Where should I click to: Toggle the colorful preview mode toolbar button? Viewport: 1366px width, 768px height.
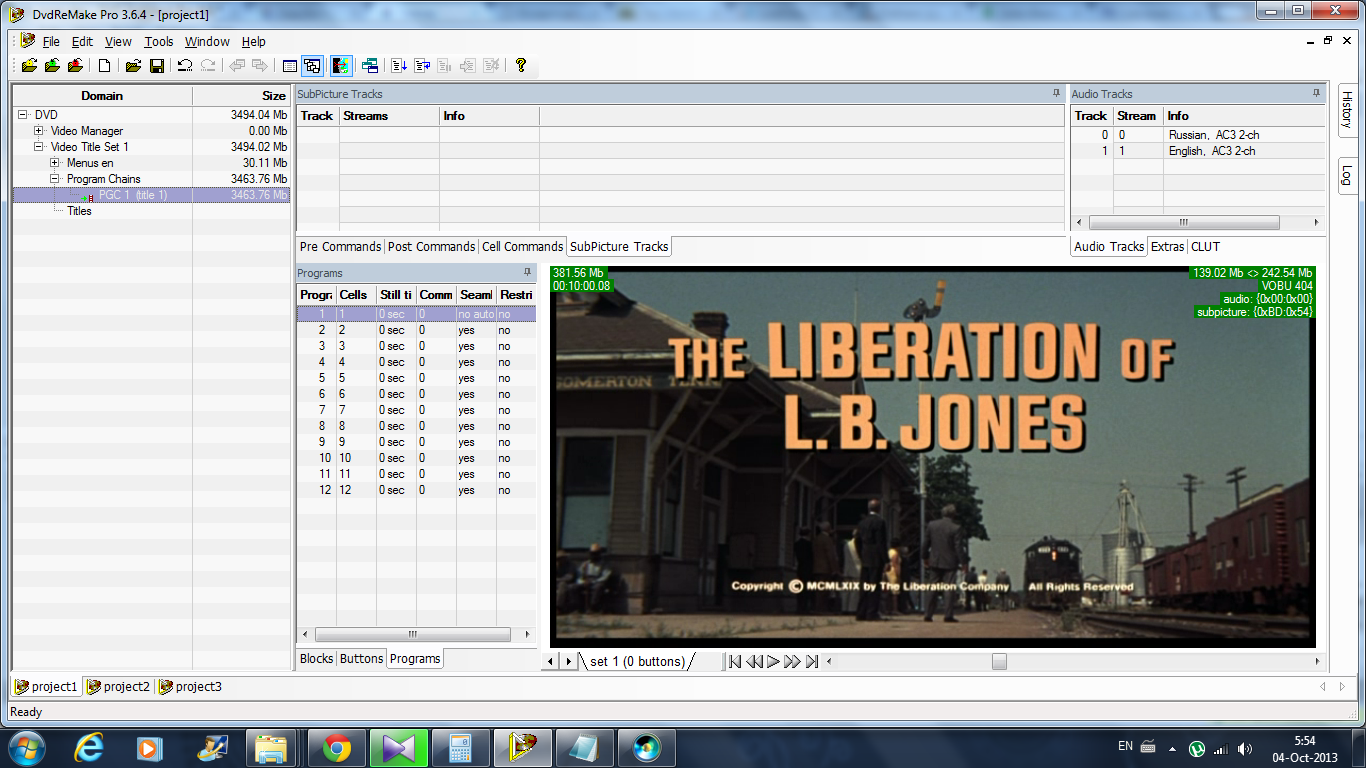[341, 66]
